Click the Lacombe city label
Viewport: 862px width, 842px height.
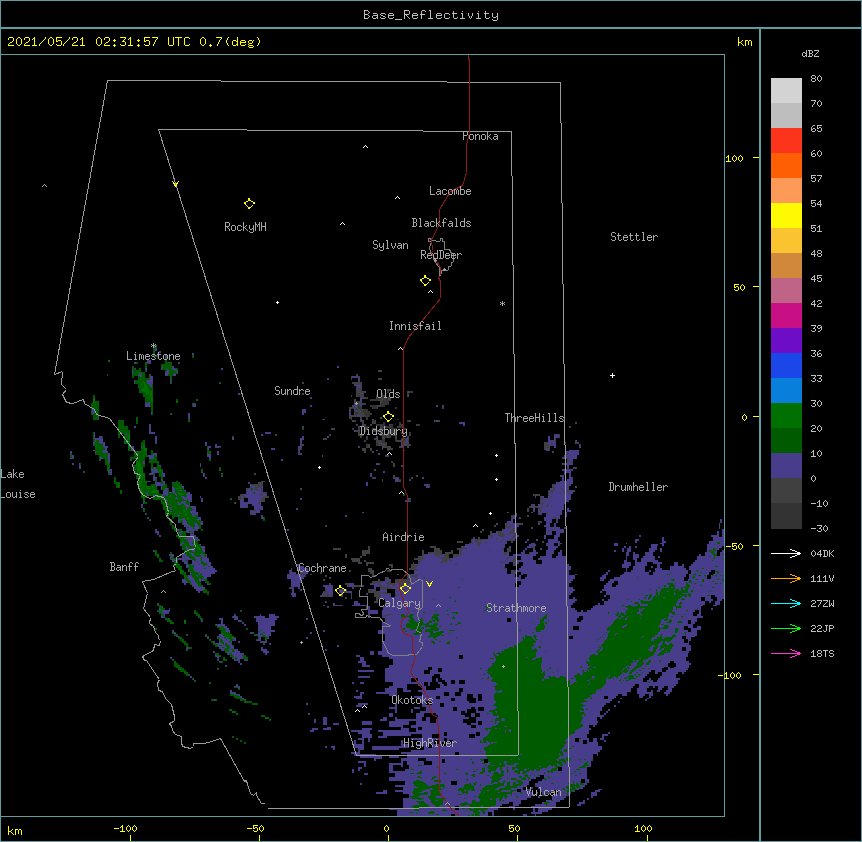click(450, 191)
